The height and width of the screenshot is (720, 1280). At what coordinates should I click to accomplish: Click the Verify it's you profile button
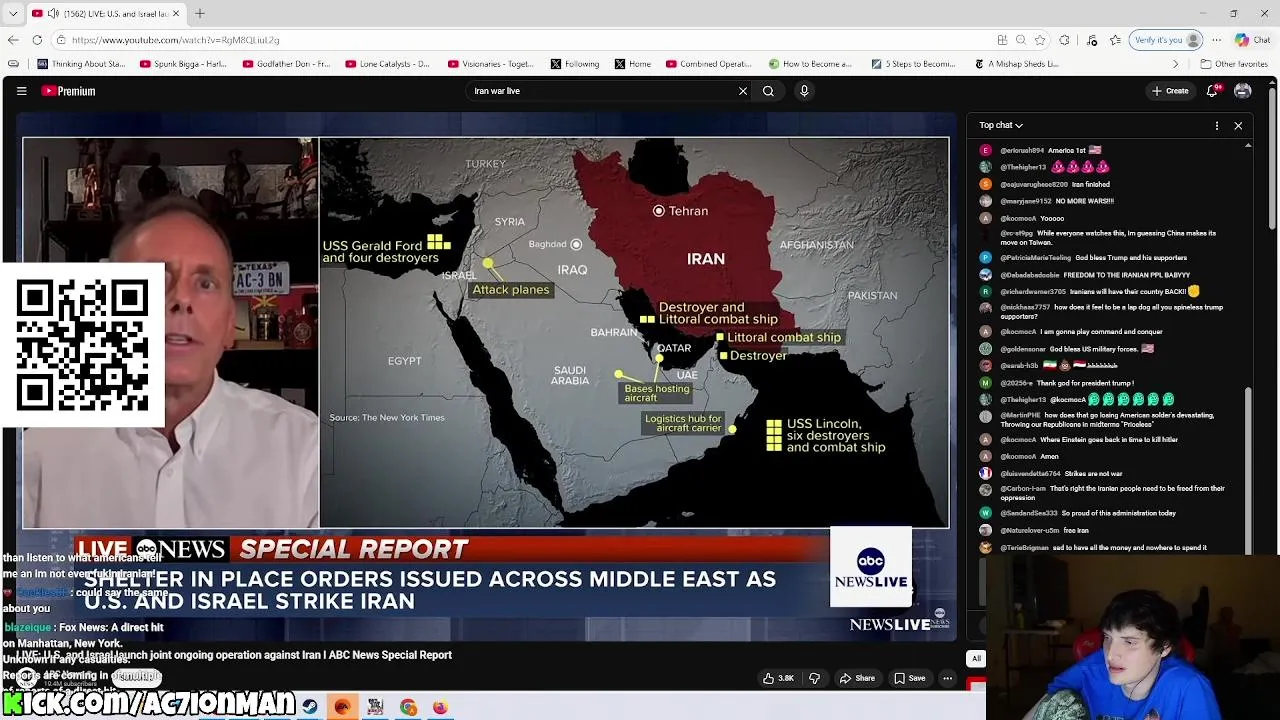1167,40
